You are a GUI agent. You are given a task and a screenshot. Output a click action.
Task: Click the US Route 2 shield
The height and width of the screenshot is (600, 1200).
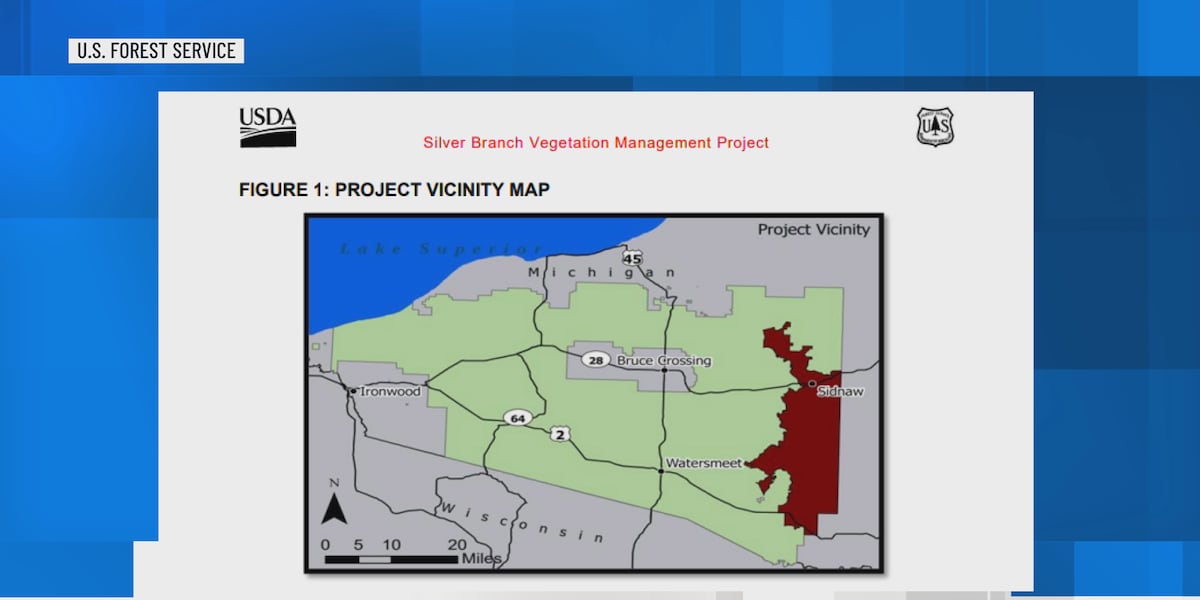tap(560, 433)
